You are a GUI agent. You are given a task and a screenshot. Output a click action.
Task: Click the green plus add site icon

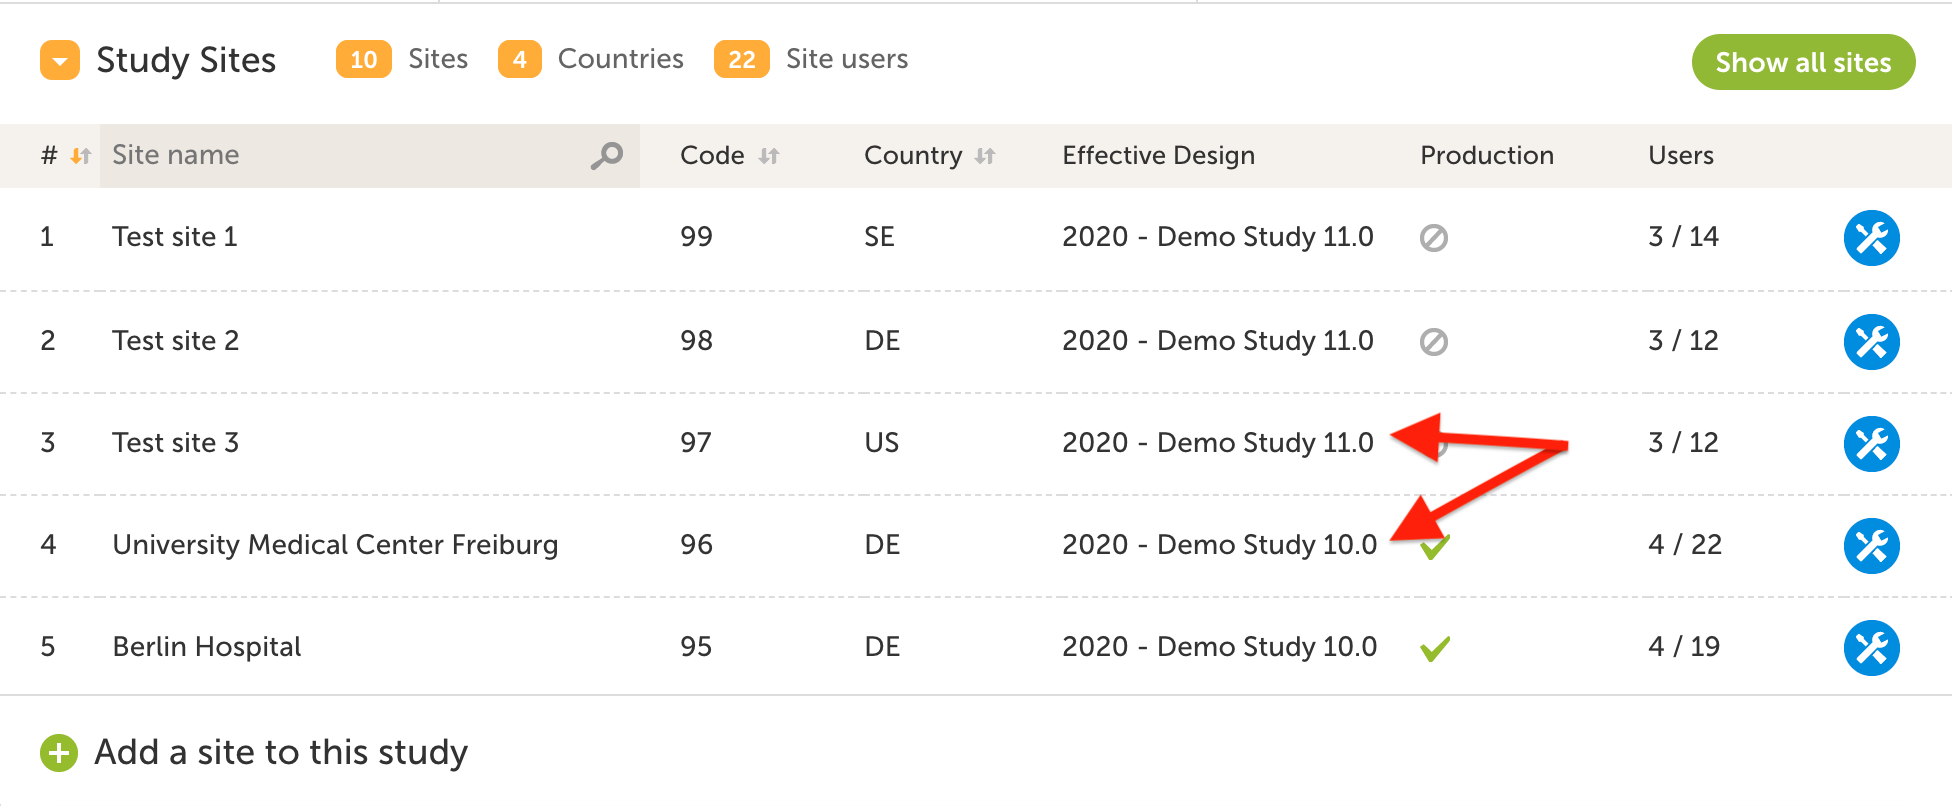pyautogui.click(x=59, y=753)
